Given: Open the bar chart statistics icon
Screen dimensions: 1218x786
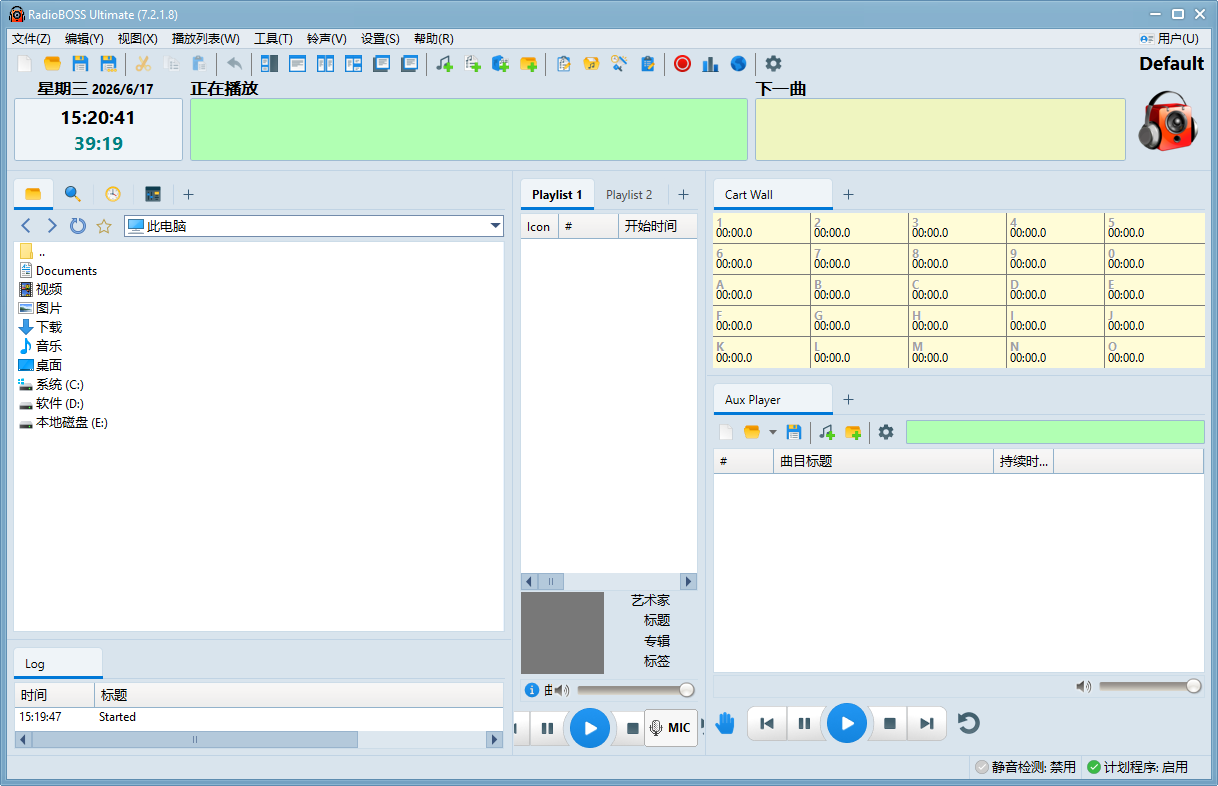Looking at the screenshot, I should click(x=710, y=64).
